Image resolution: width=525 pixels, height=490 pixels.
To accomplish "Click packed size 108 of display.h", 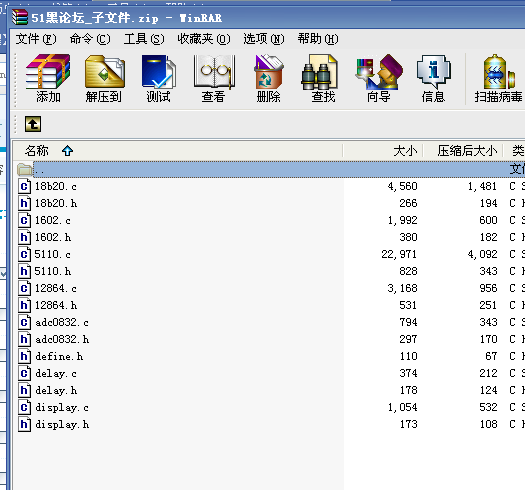I will click(x=488, y=425).
